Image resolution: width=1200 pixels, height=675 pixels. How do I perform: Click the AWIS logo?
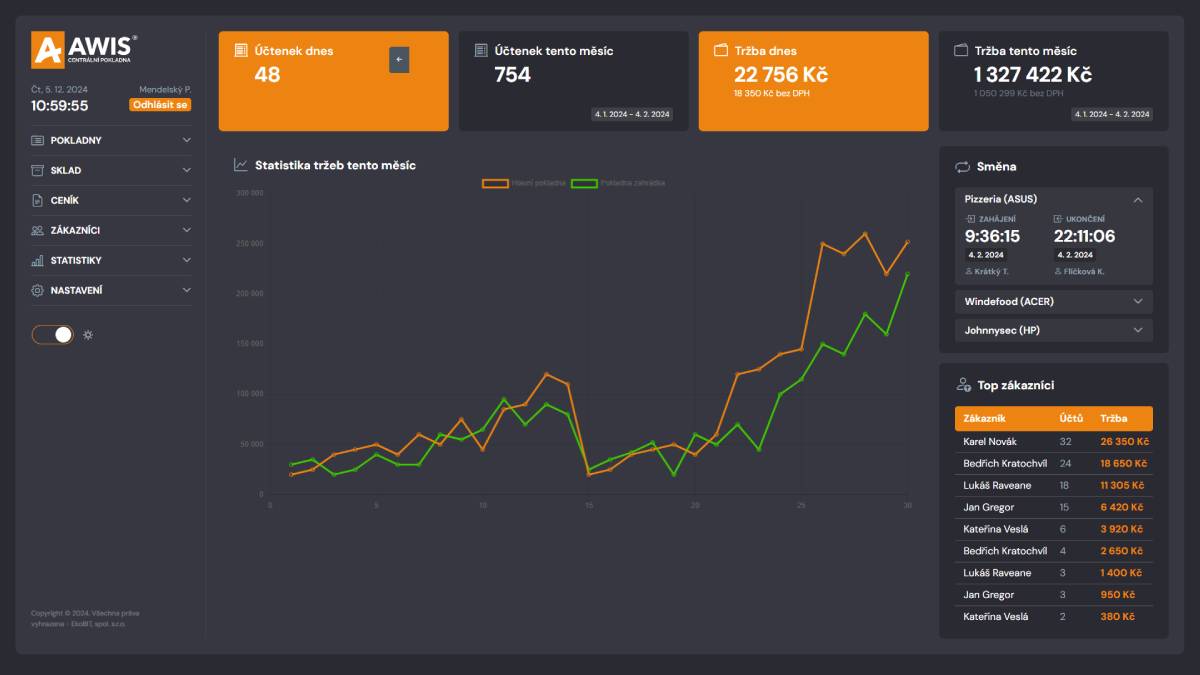click(x=84, y=49)
